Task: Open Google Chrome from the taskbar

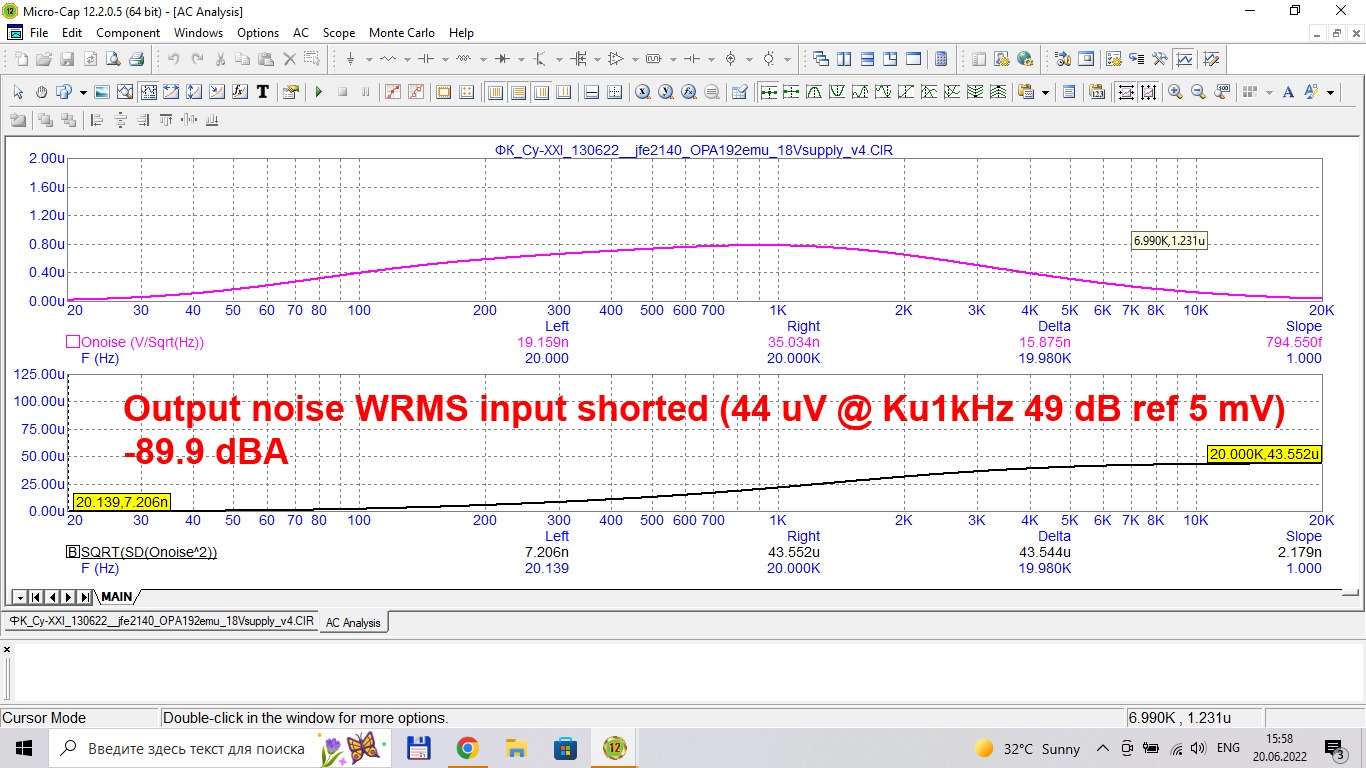Action: tap(467, 748)
